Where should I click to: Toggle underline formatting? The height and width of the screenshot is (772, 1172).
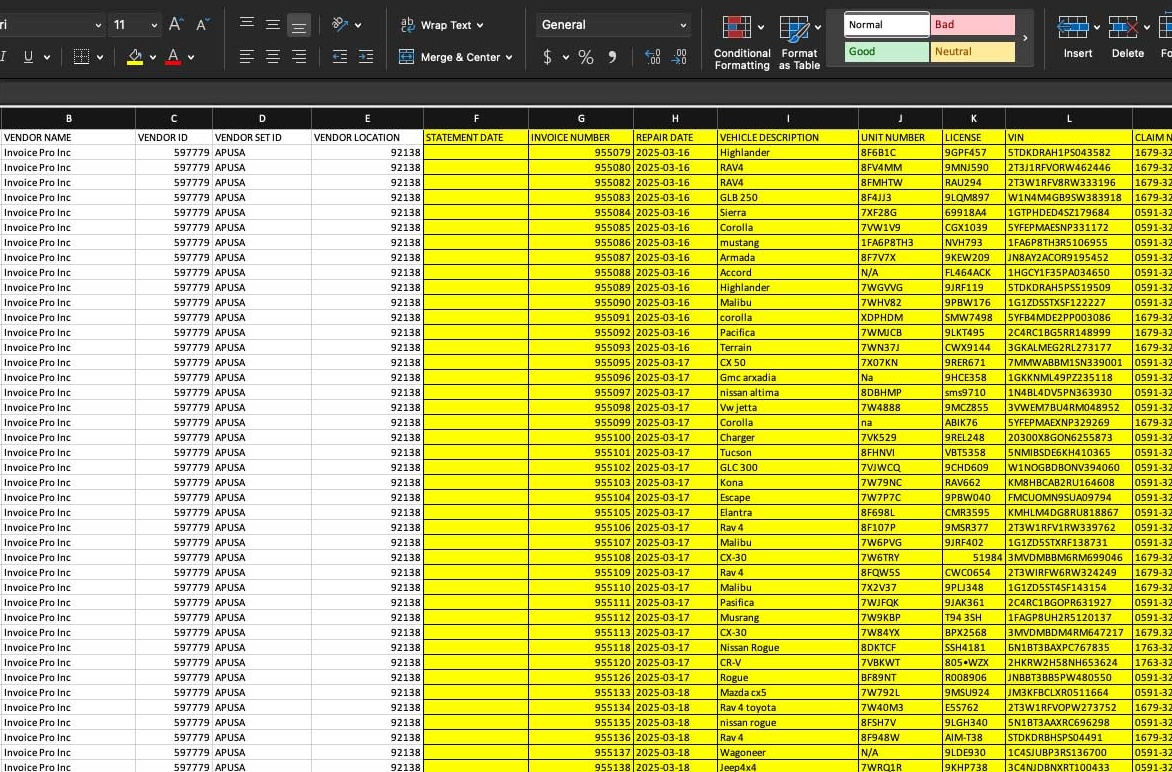pyautogui.click(x=28, y=57)
